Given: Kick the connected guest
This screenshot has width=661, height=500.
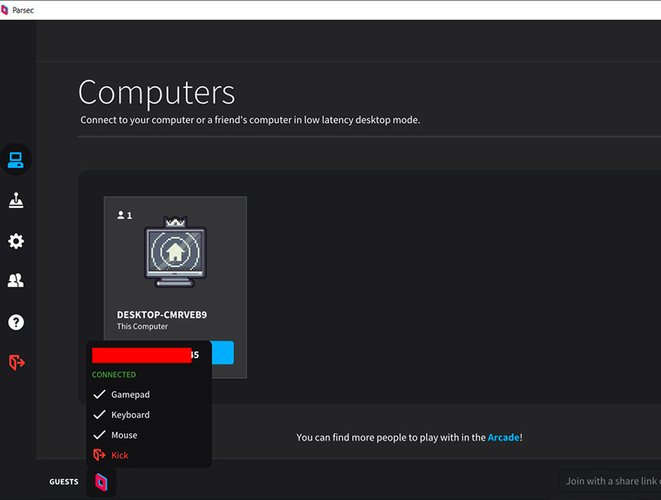Looking at the screenshot, I should pos(120,455).
